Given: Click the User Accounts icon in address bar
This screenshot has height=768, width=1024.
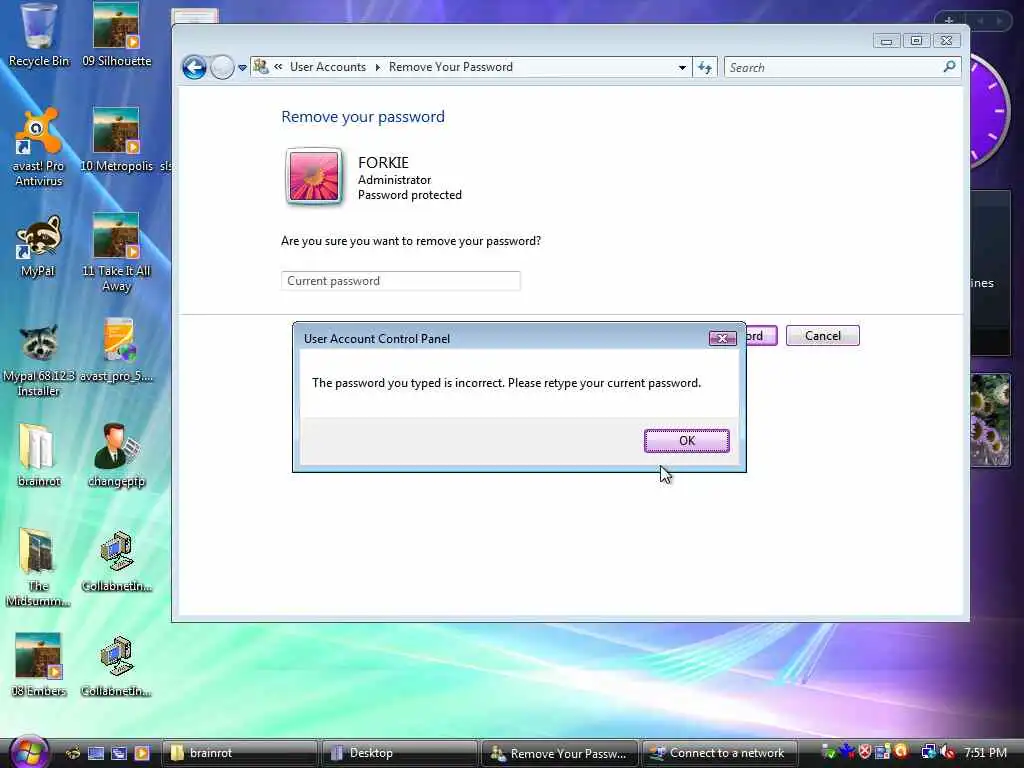Looking at the screenshot, I should point(261,67).
